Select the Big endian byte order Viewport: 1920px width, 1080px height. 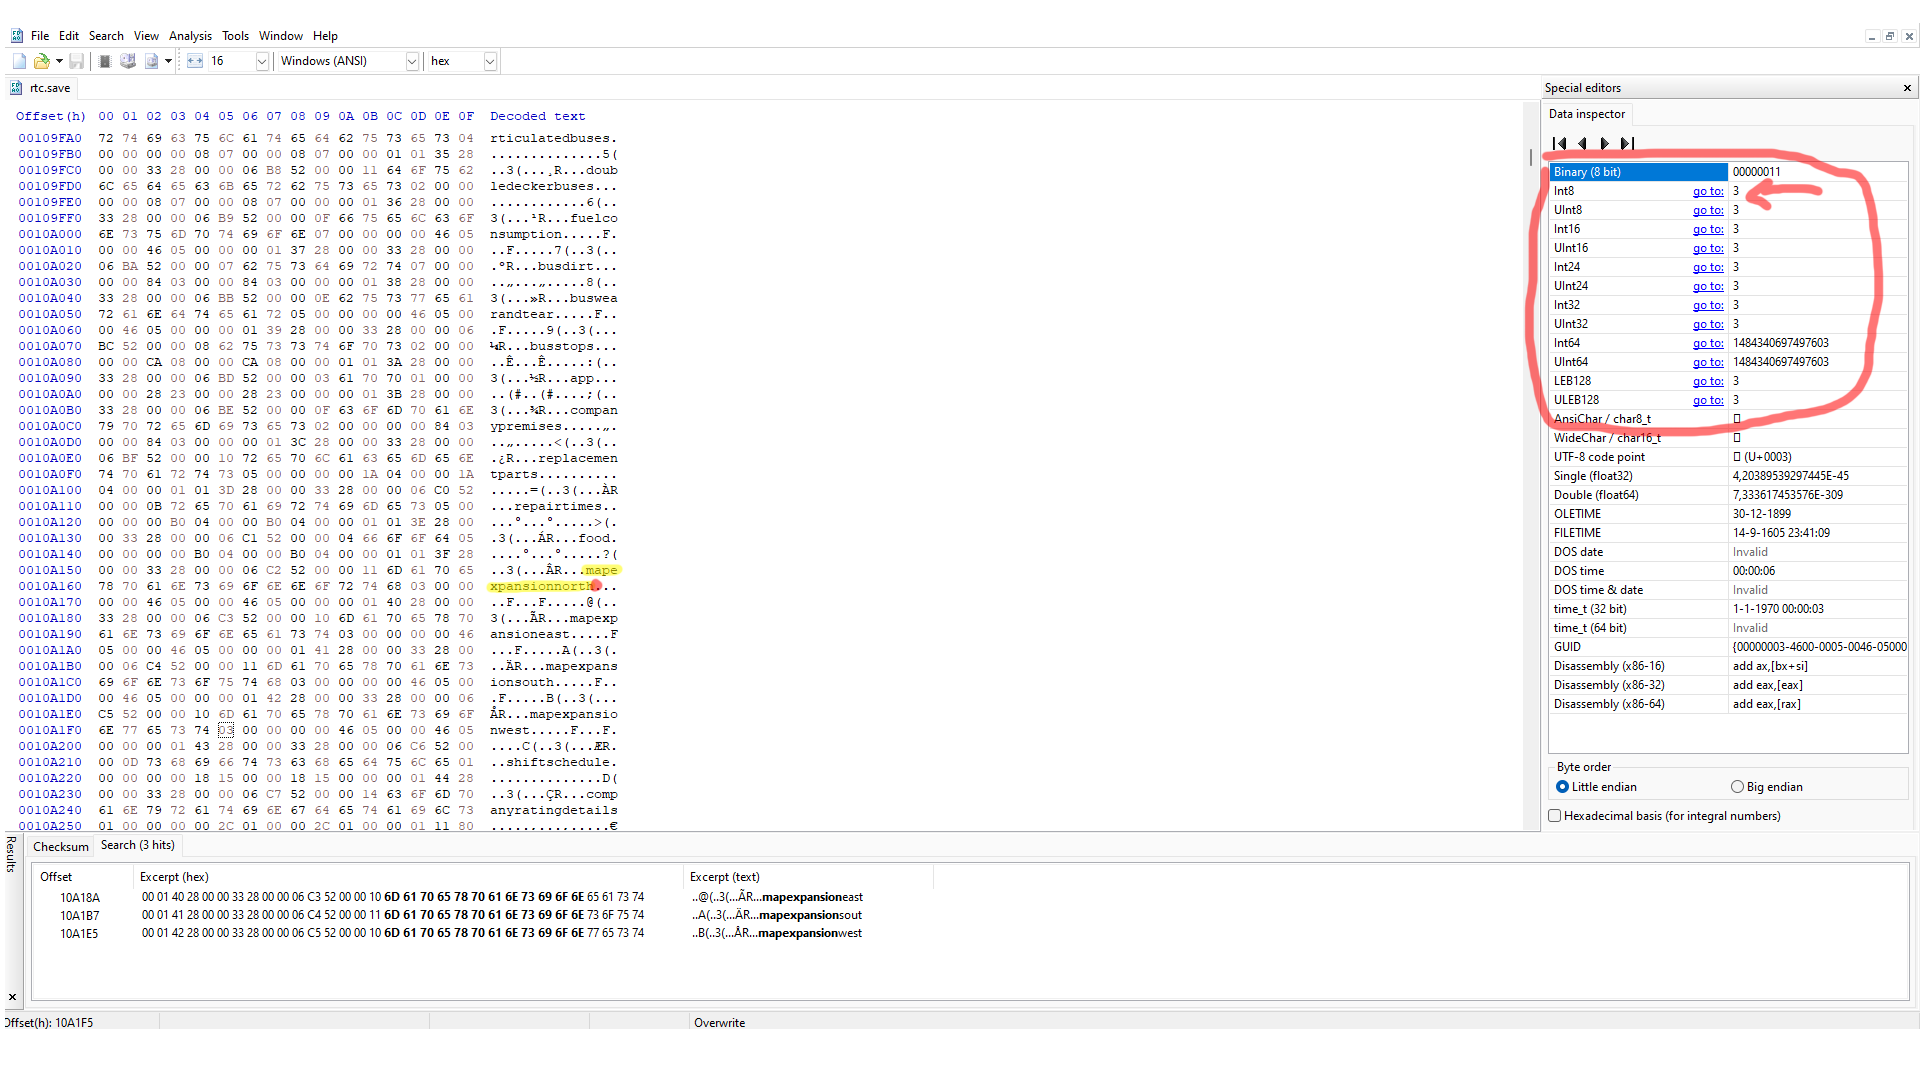(x=1737, y=787)
